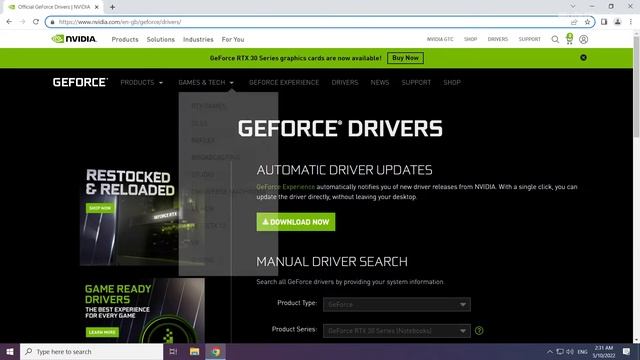Viewport: 640px width, 360px height.
Task: Go to GEFORCE EXPERIENCE in GeForce nav
Action: click(284, 82)
